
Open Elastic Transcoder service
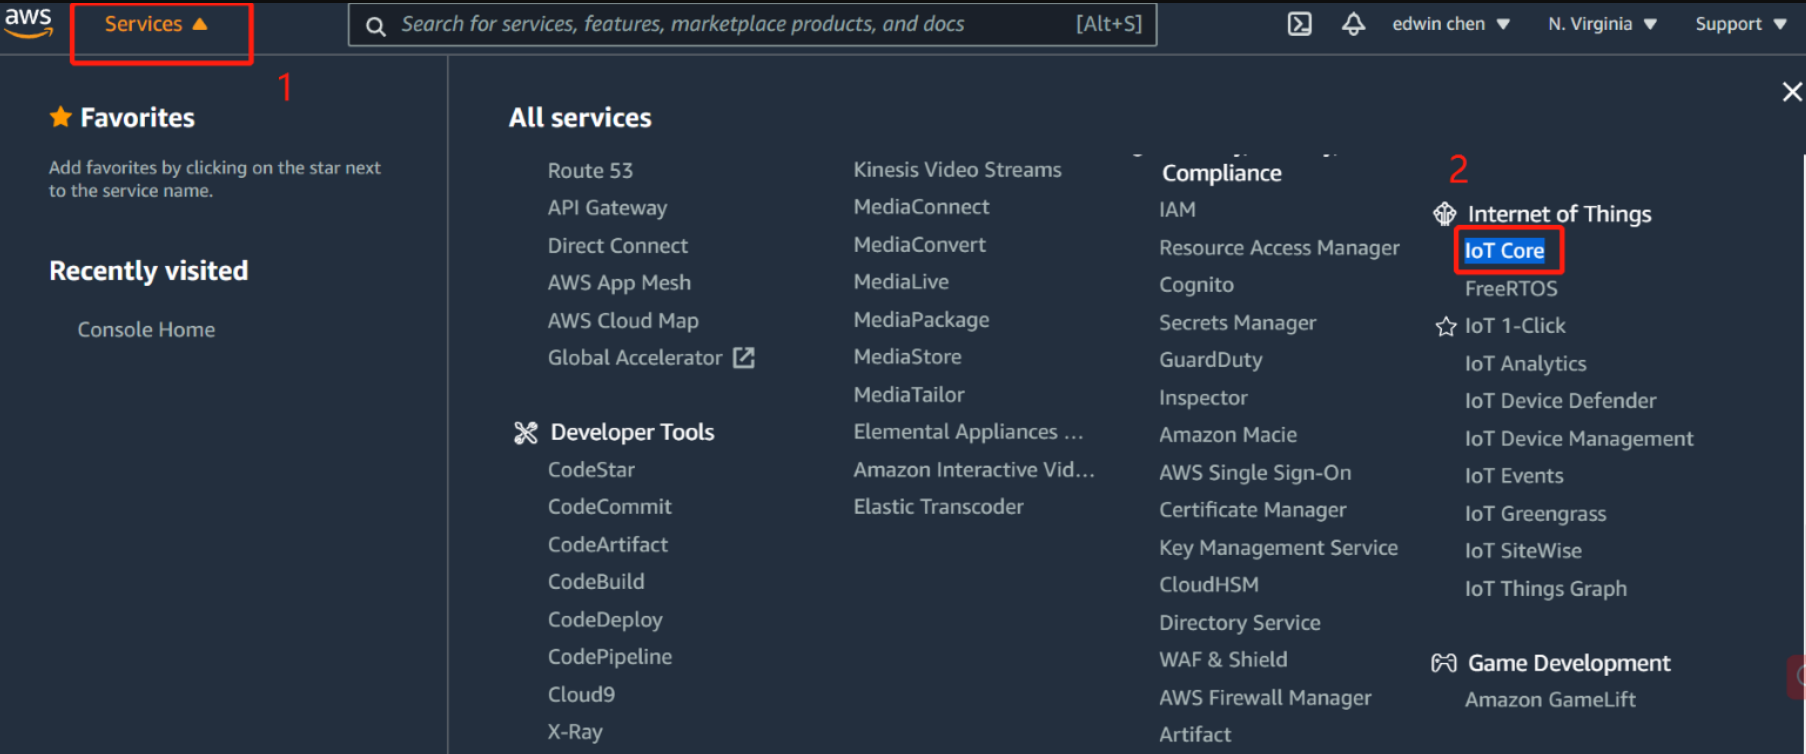pos(938,507)
